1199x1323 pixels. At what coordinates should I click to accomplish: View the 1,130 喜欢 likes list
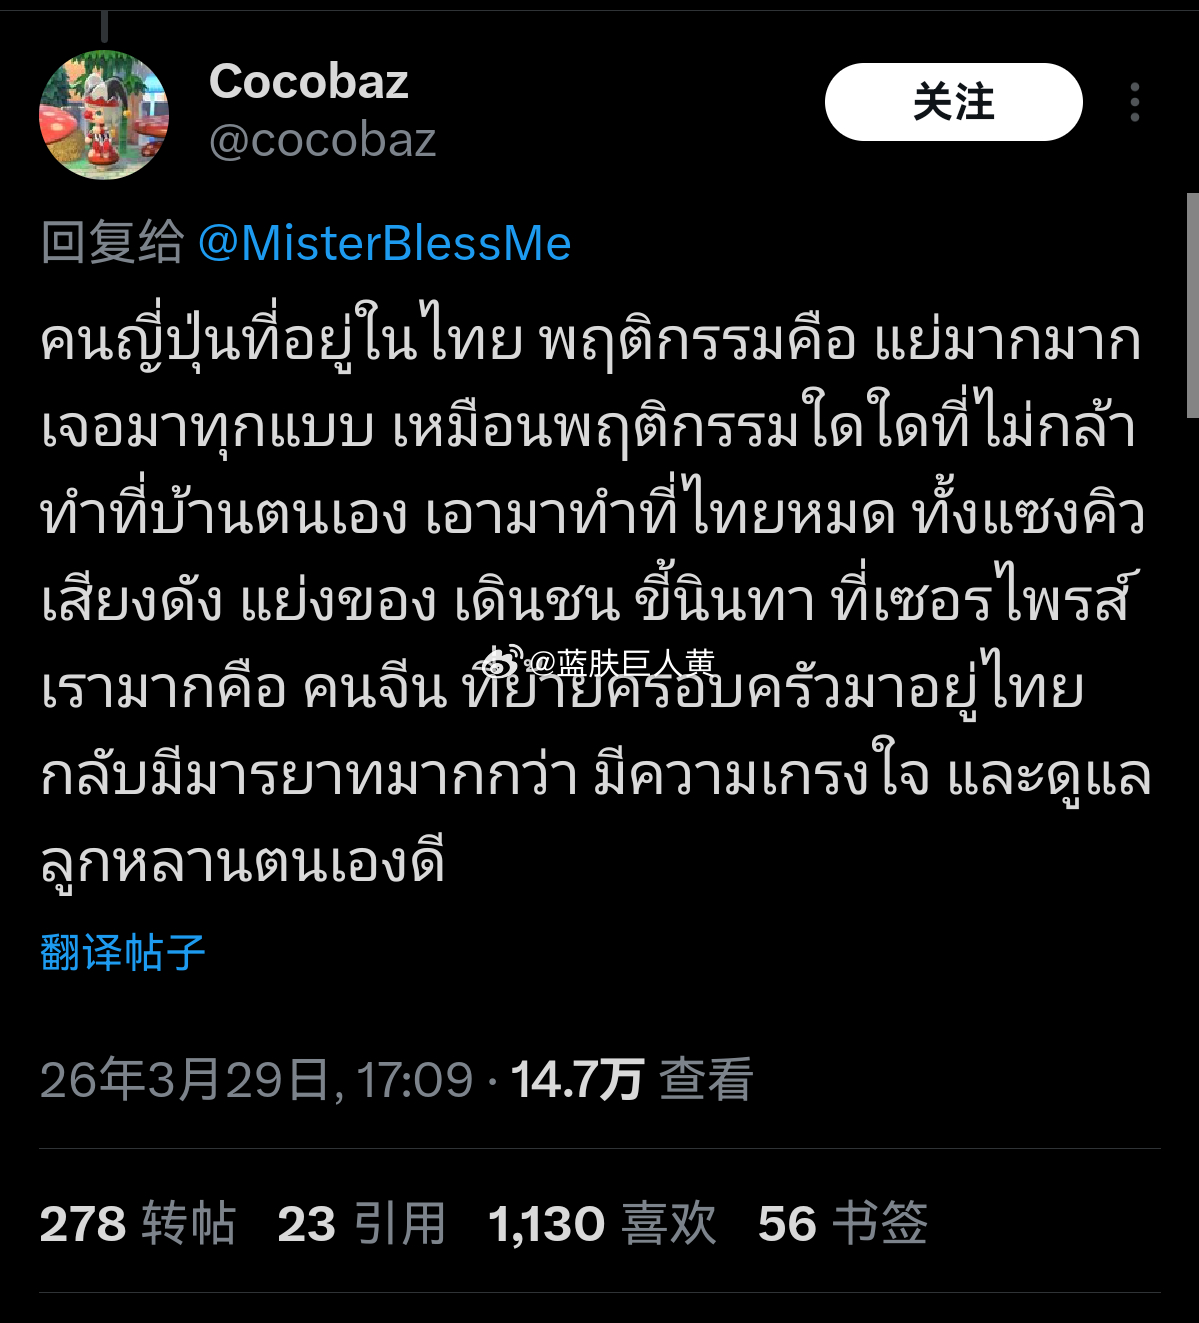[x=602, y=1223]
